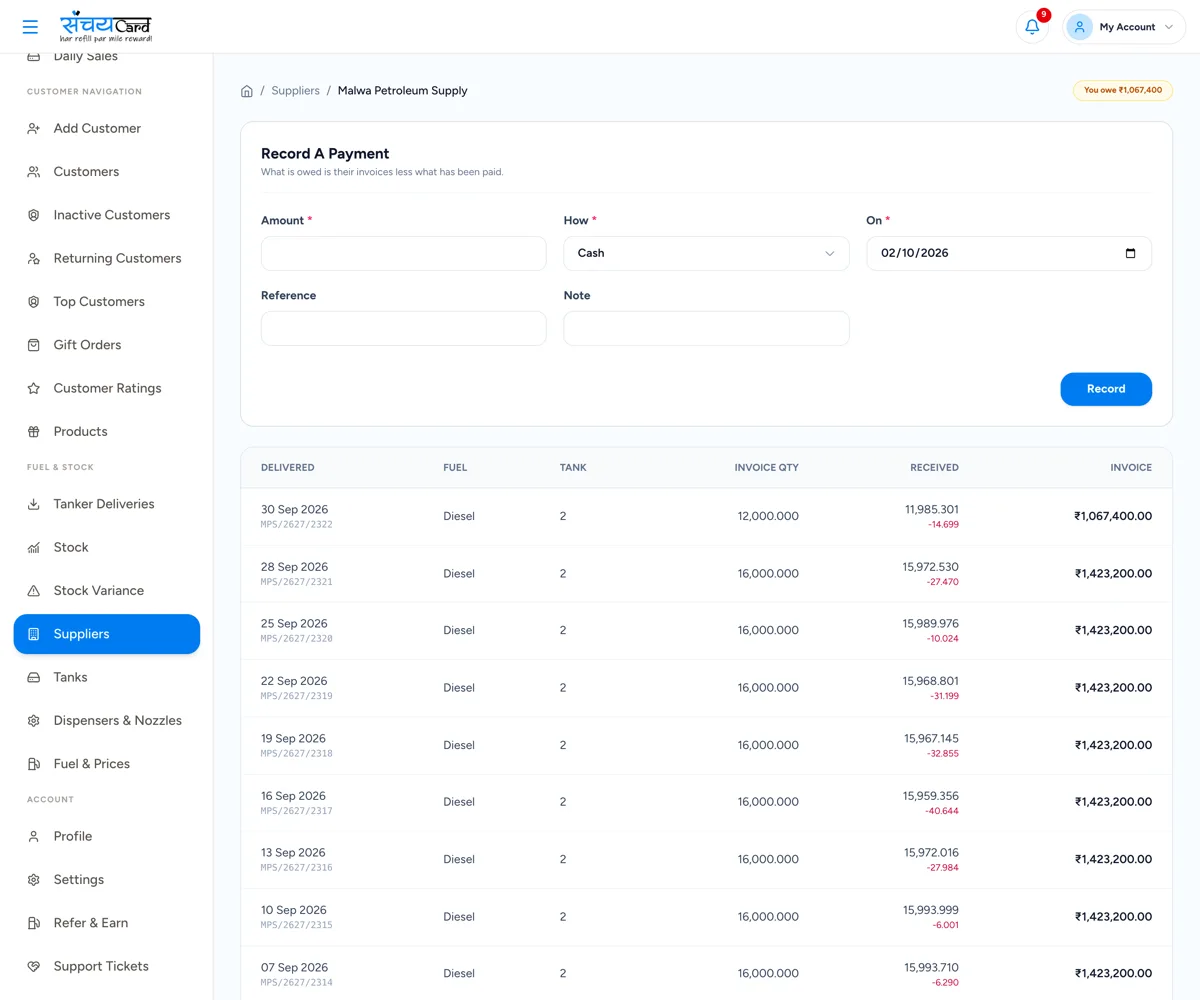Focus the Amount input field
Image resolution: width=1200 pixels, height=1000 pixels.
[404, 253]
